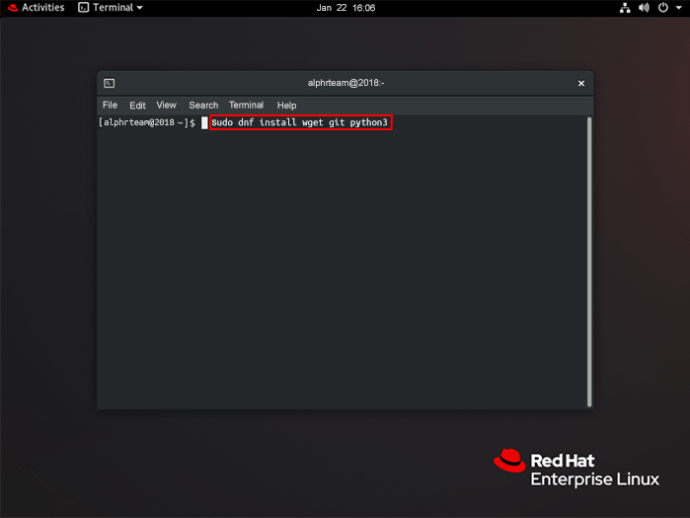
Task: Click the Red Hat logo in top bar
Action: point(13,8)
